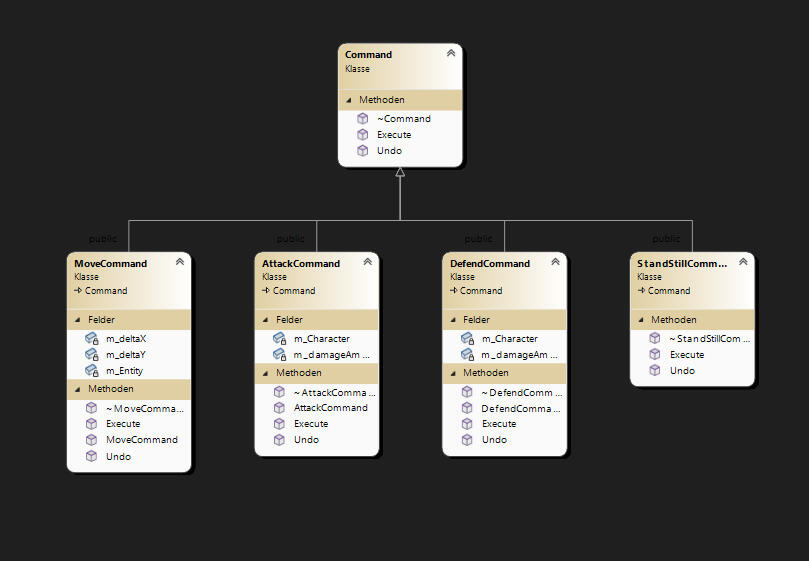
Task: Click the inheritance arrowhead below Command class
Action: pyautogui.click(x=400, y=173)
